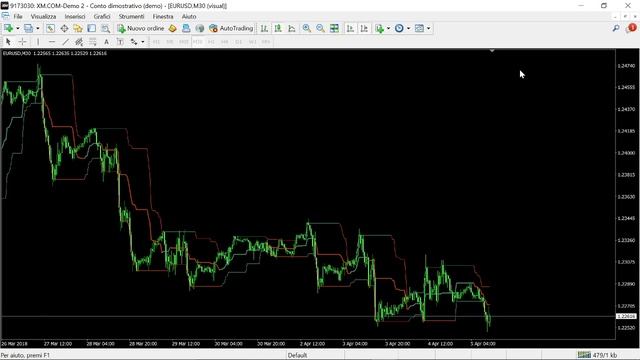Click the Default profile in status bar
640x360 pixels.
297,355
